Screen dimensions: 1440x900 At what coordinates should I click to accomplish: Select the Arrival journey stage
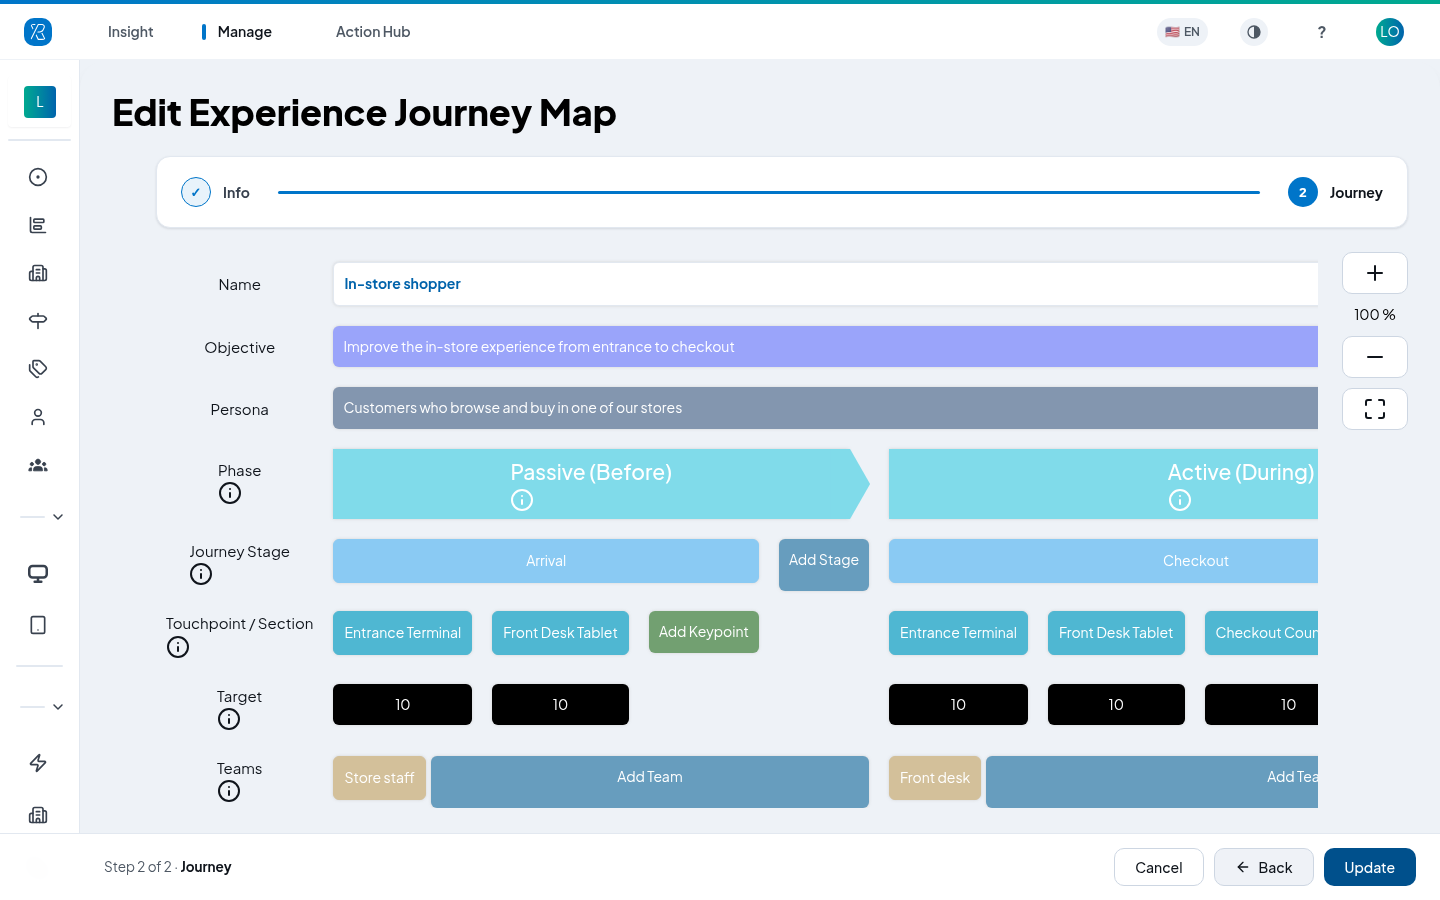click(546, 561)
